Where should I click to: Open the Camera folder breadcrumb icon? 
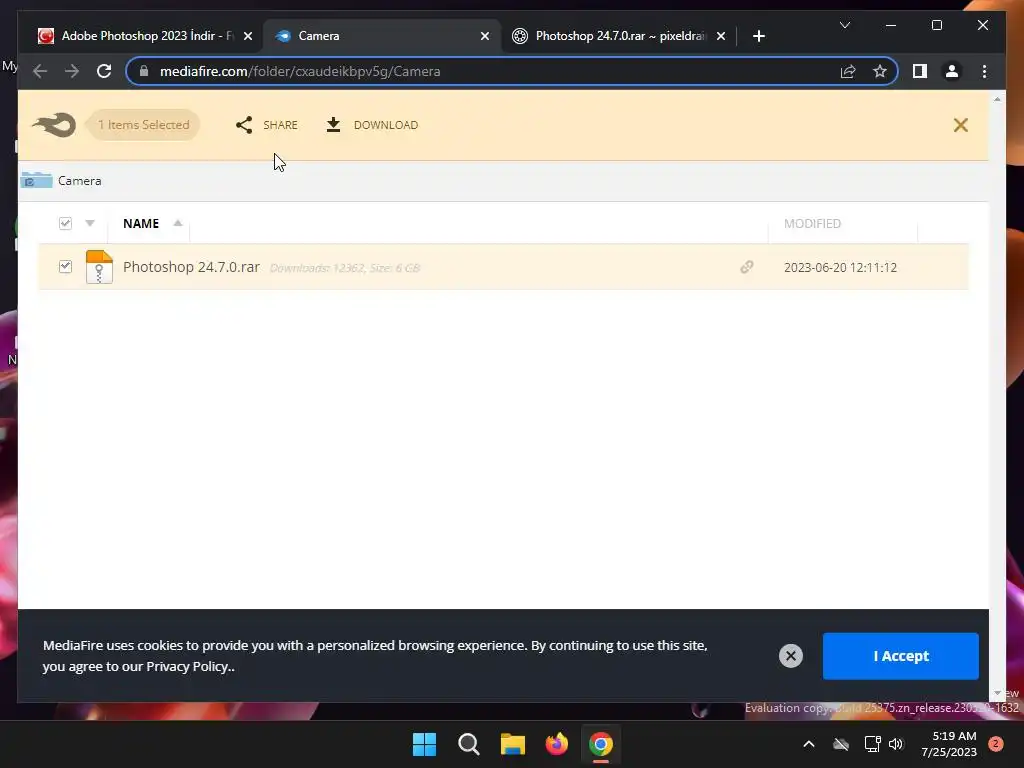coord(36,180)
